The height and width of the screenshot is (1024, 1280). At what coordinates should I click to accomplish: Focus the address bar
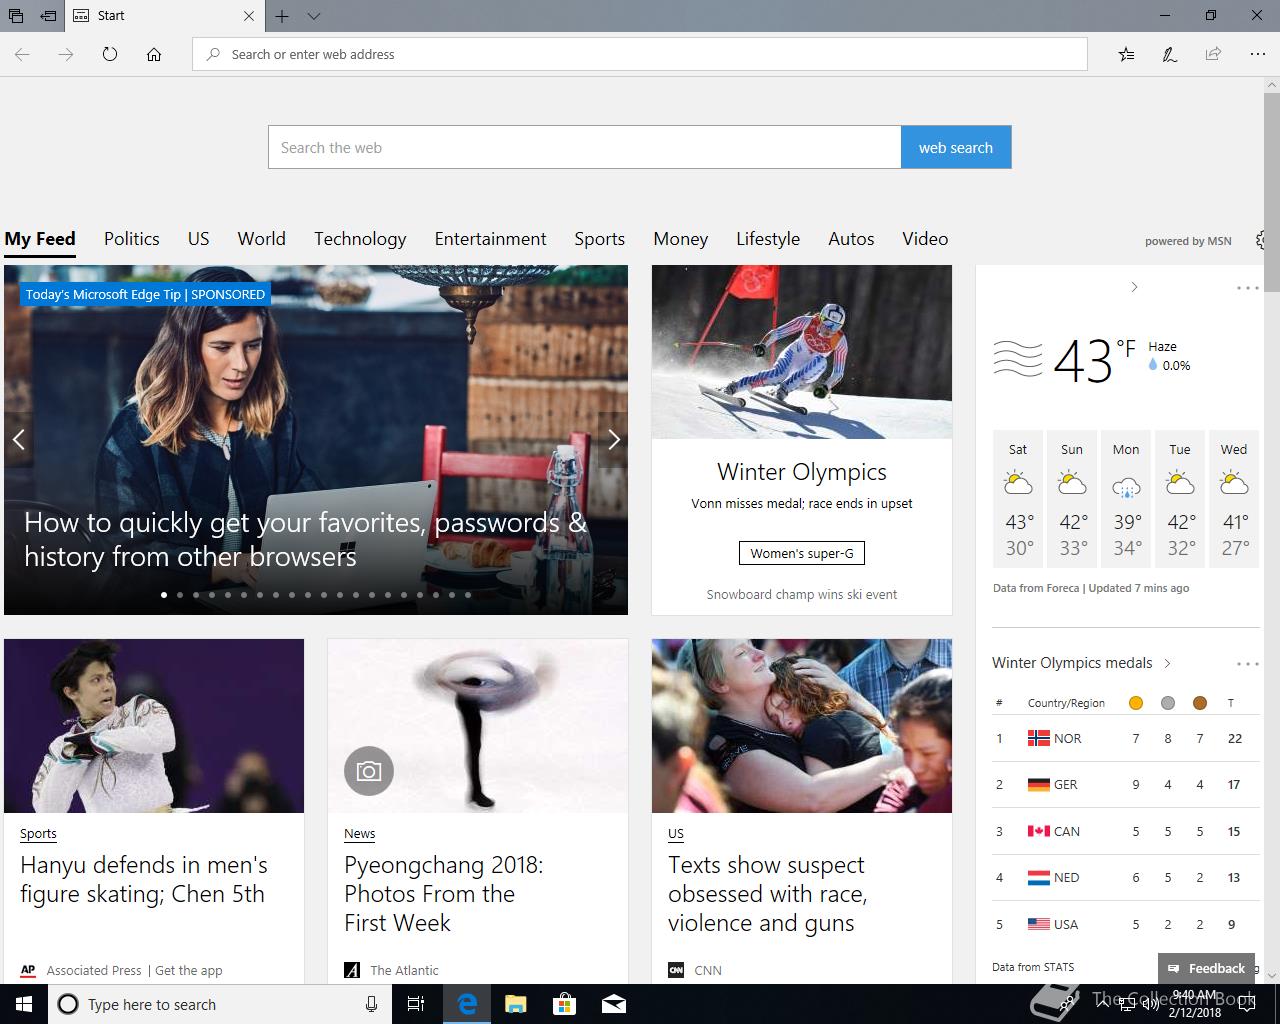click(x=640, y=54)
